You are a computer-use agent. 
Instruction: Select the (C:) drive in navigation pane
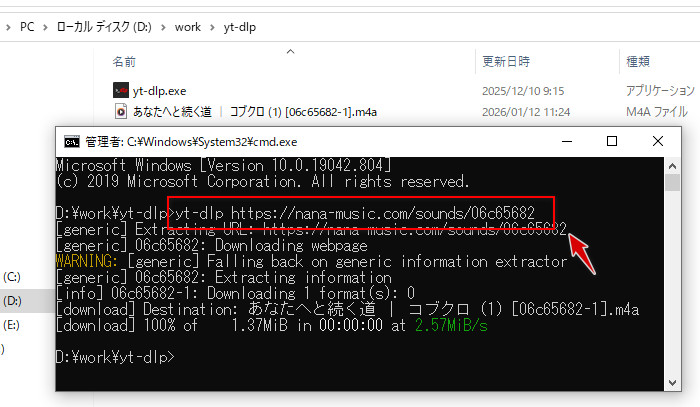(12, 277)
